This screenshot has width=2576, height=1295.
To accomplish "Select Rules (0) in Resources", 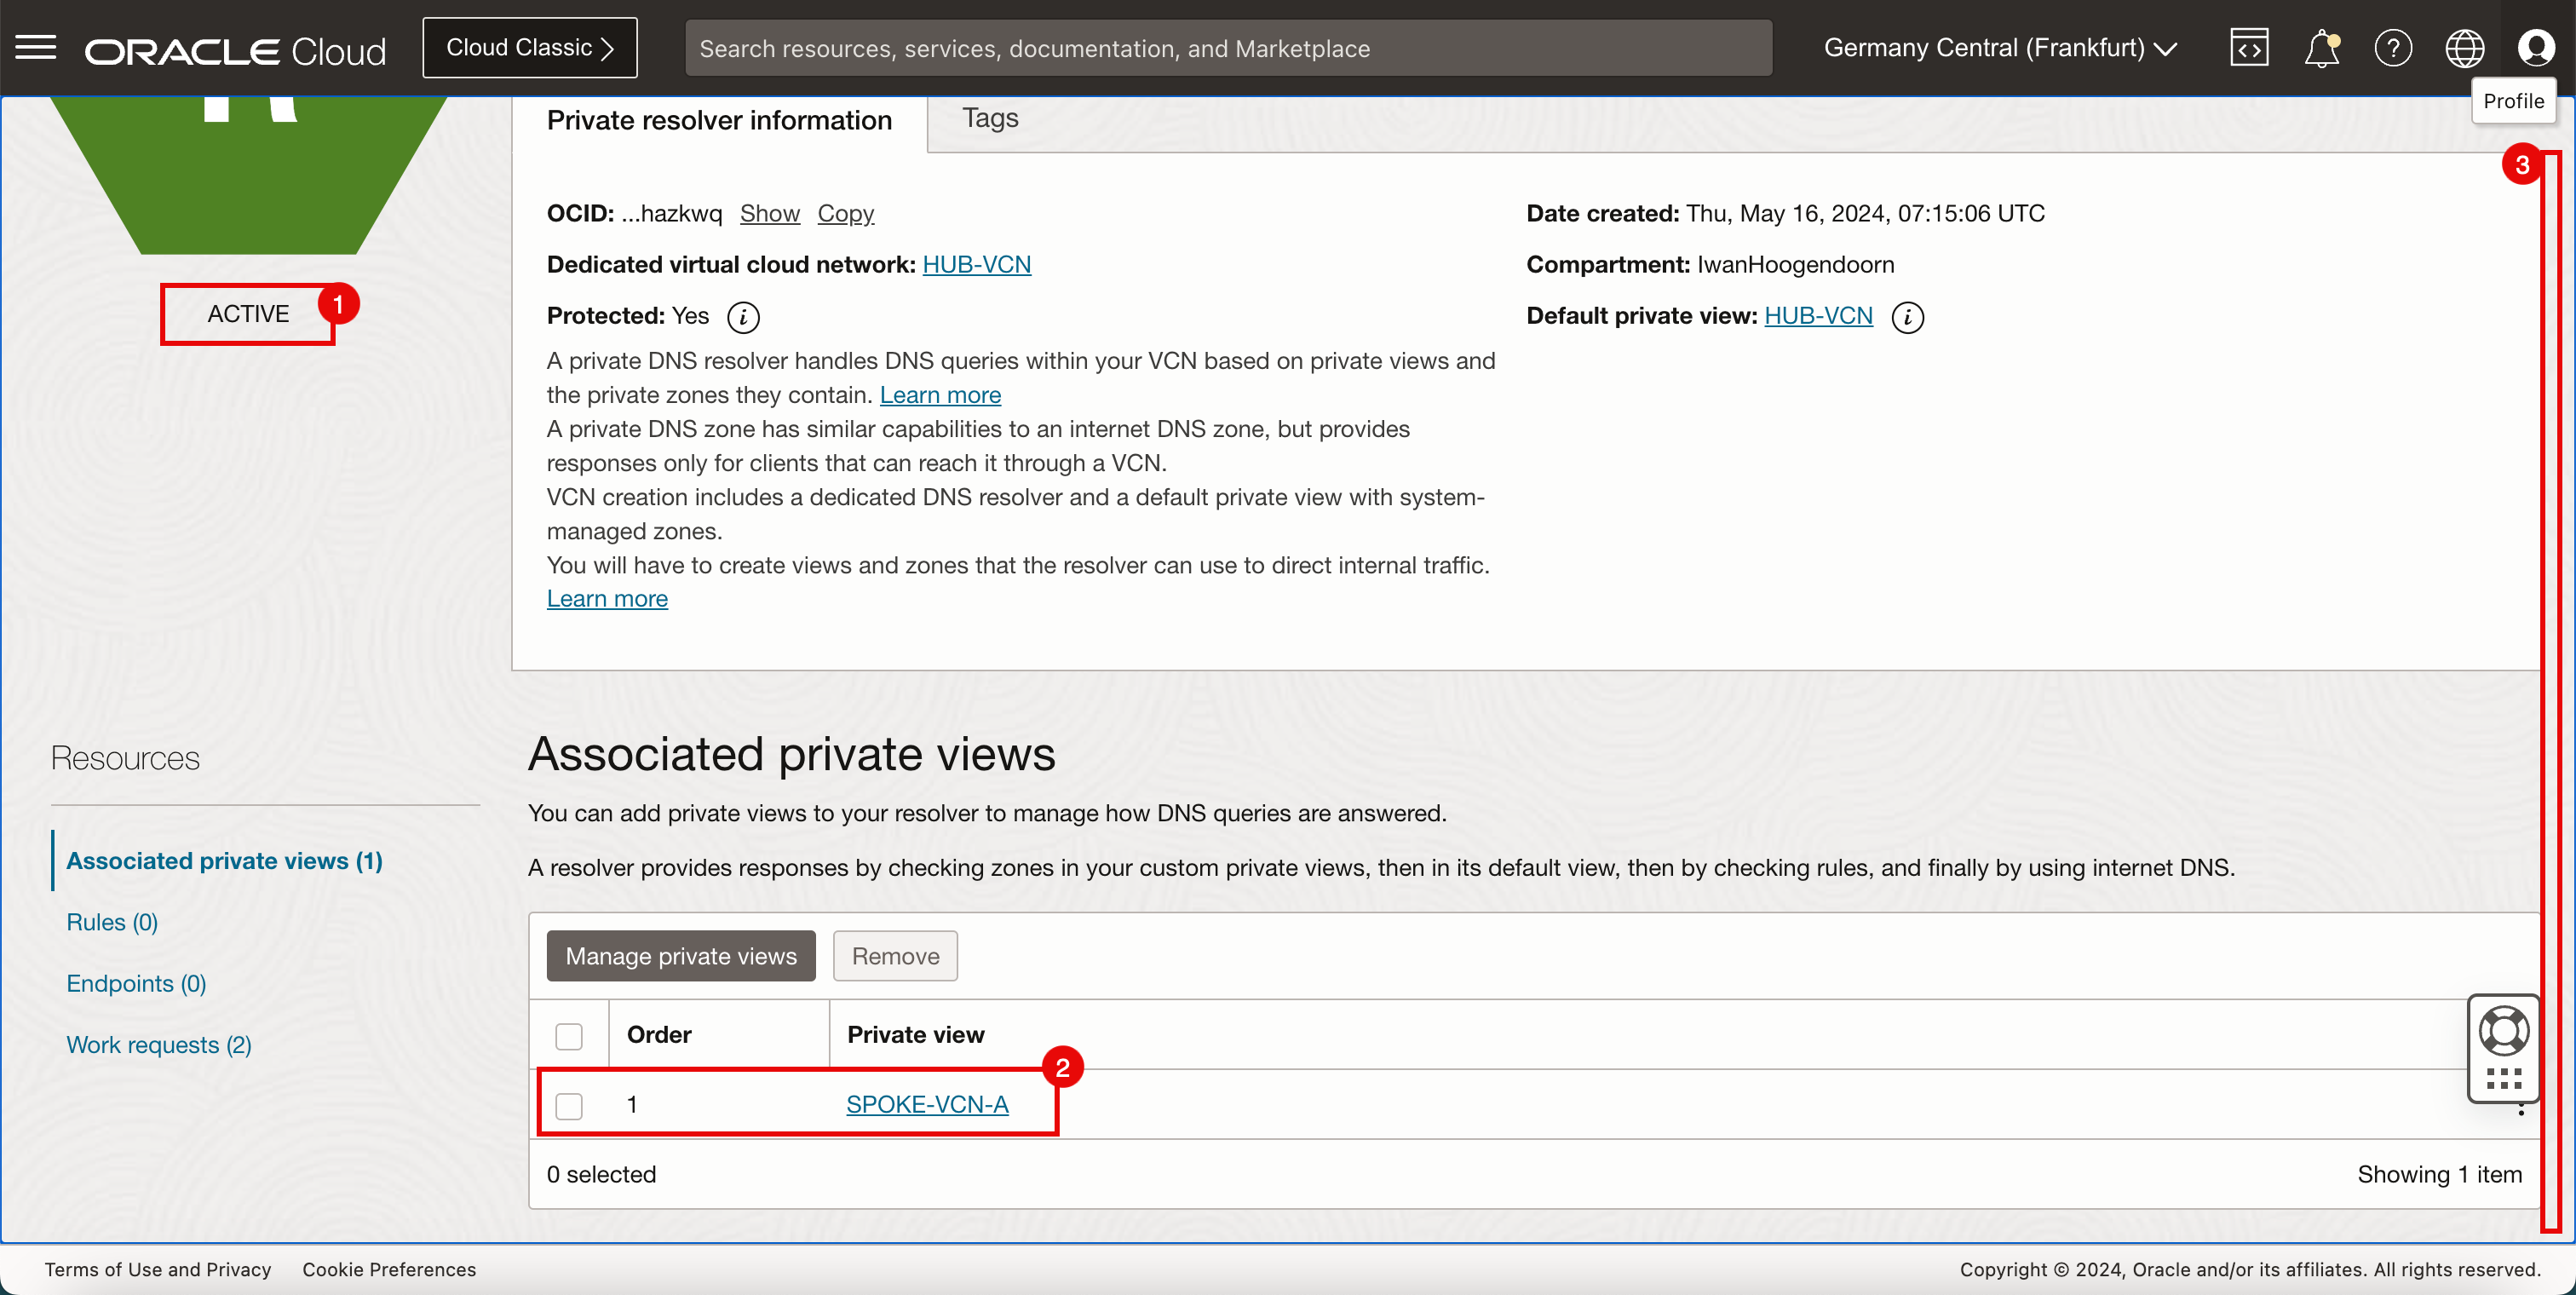I will (112, 922).
